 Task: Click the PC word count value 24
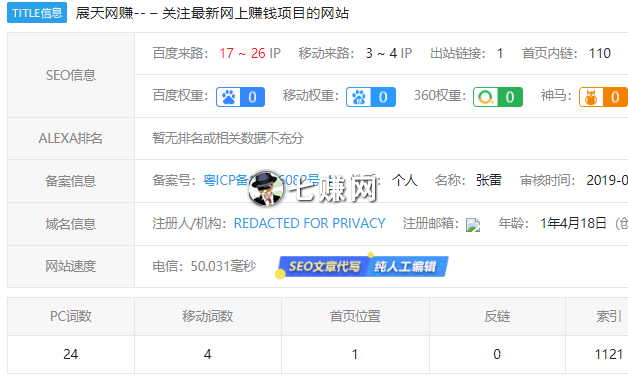(70, 354)
